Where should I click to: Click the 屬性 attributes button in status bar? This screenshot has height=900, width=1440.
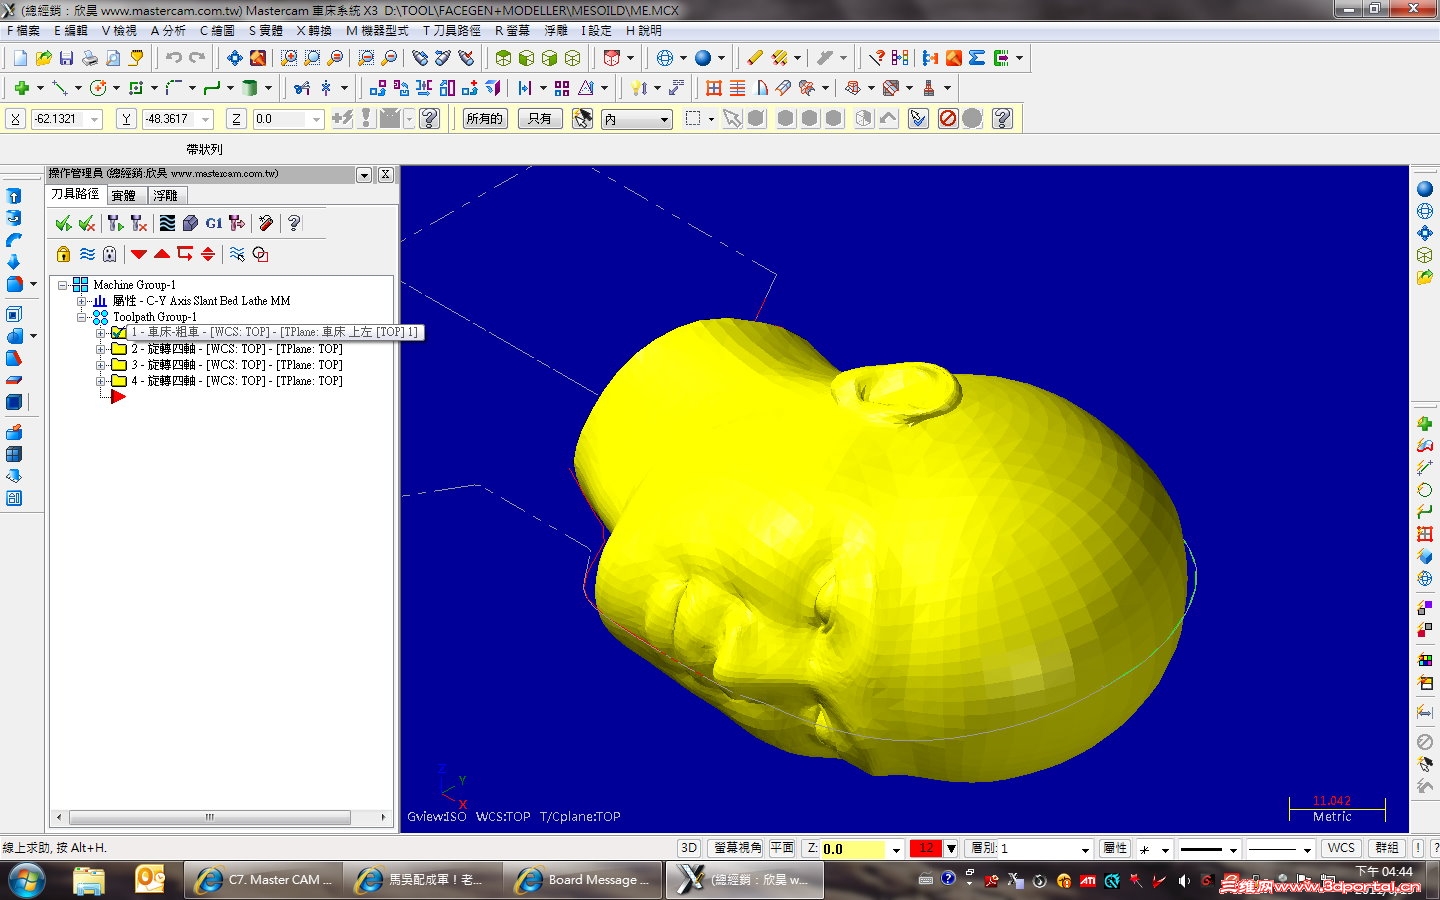coord(1115,848)
